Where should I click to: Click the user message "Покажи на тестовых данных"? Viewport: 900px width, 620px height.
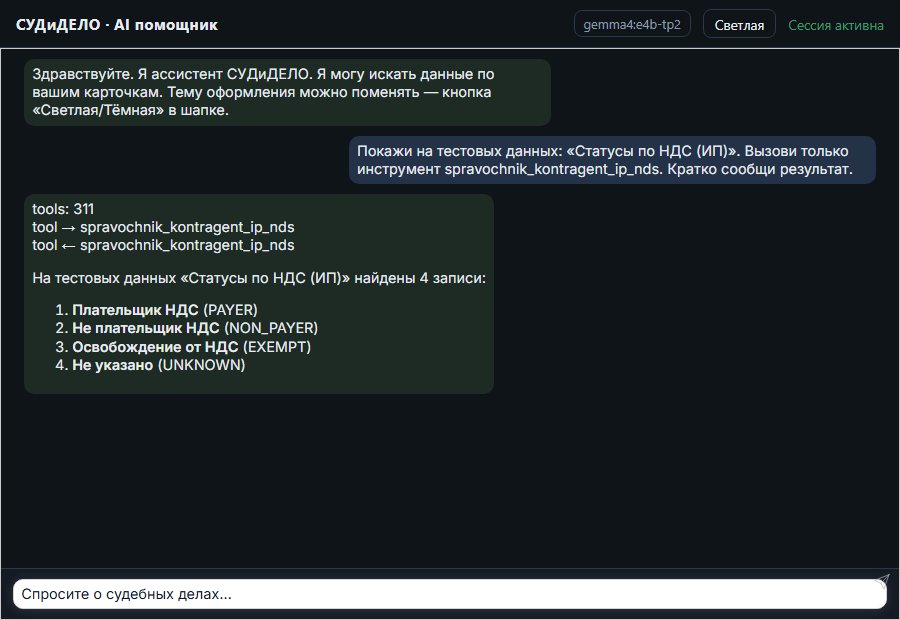[x=612, y=160]
